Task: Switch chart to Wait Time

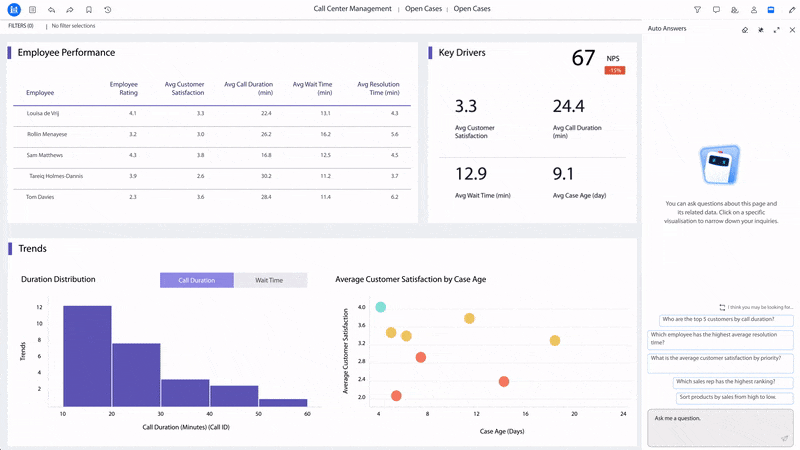Action: point(270,281)
